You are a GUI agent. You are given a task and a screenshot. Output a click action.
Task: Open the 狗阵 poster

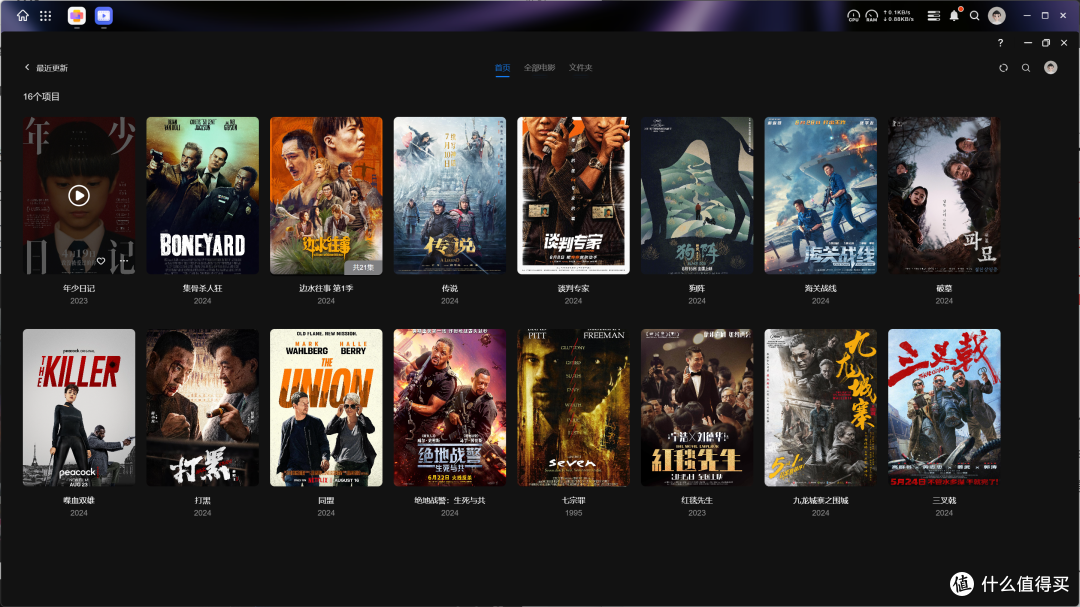pyautogui.click(x=697, y=196)
